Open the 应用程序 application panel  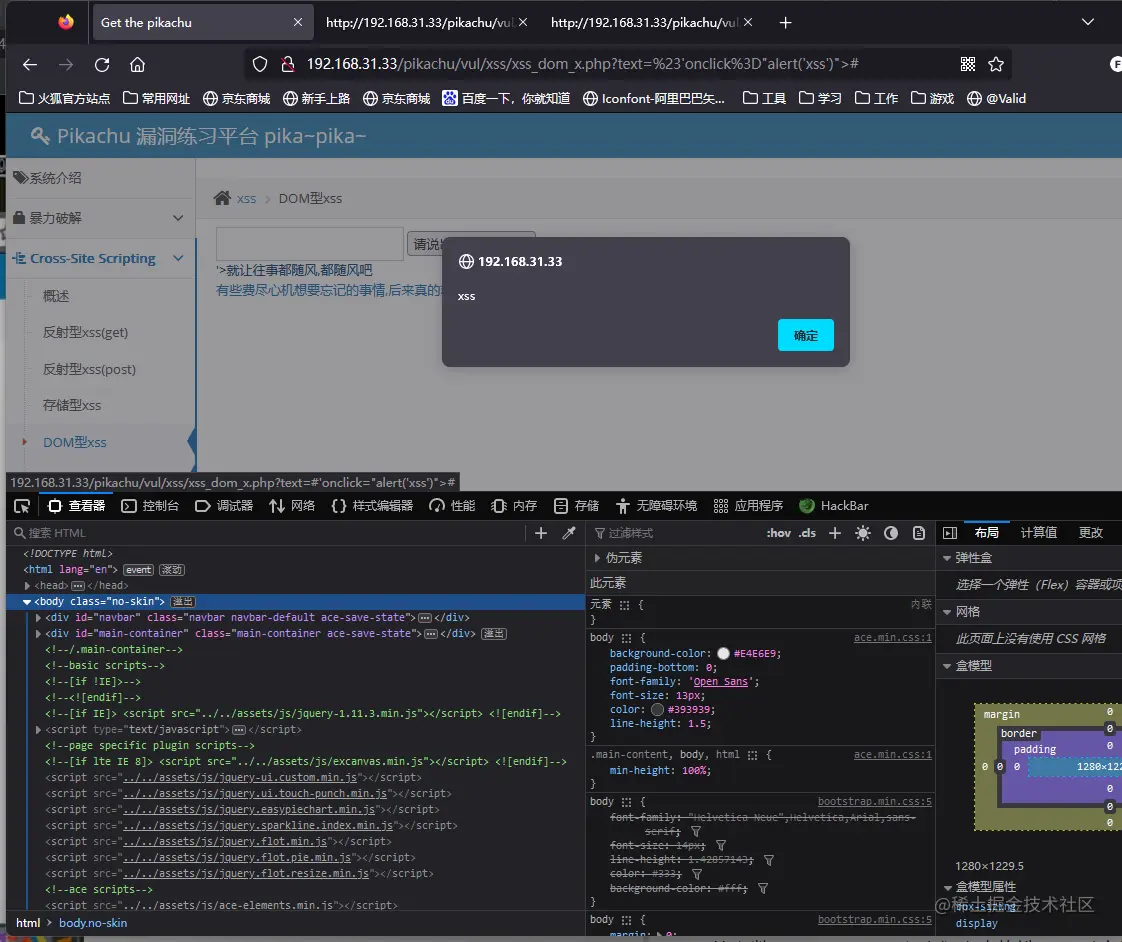[748, 506]
